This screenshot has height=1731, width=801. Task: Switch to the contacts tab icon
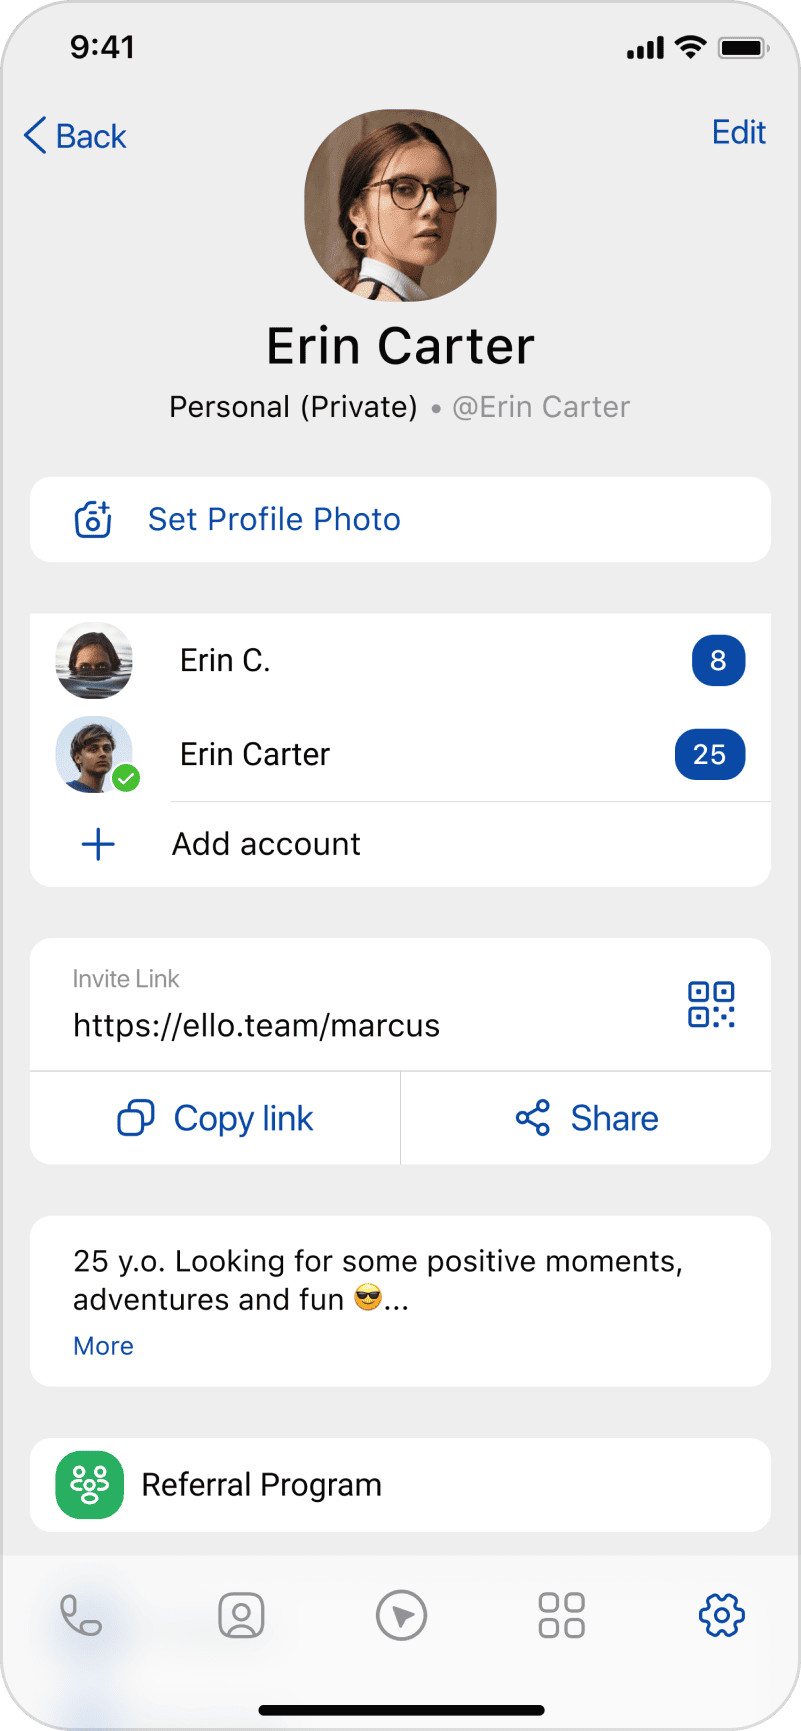click(241, 1615)
